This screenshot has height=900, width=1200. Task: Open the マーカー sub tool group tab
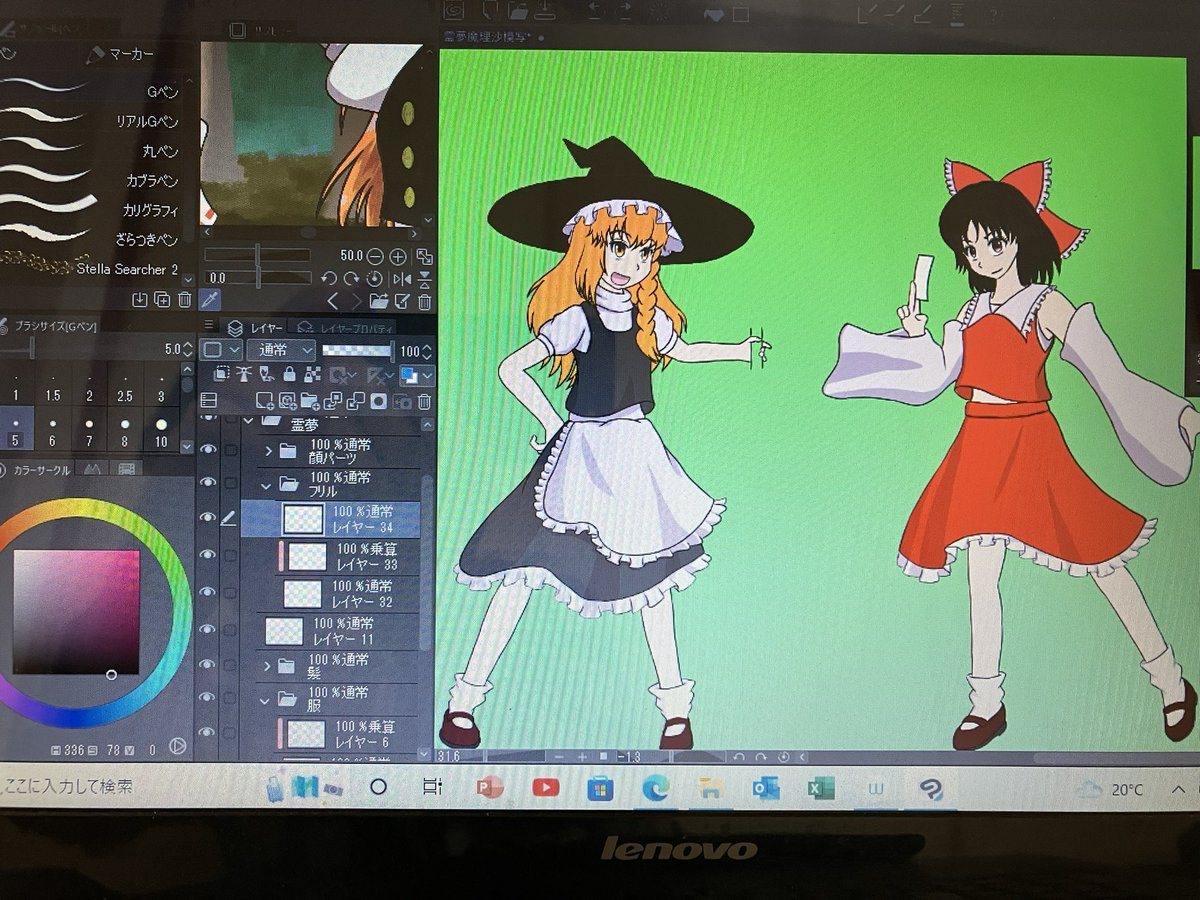click(121, 54)
